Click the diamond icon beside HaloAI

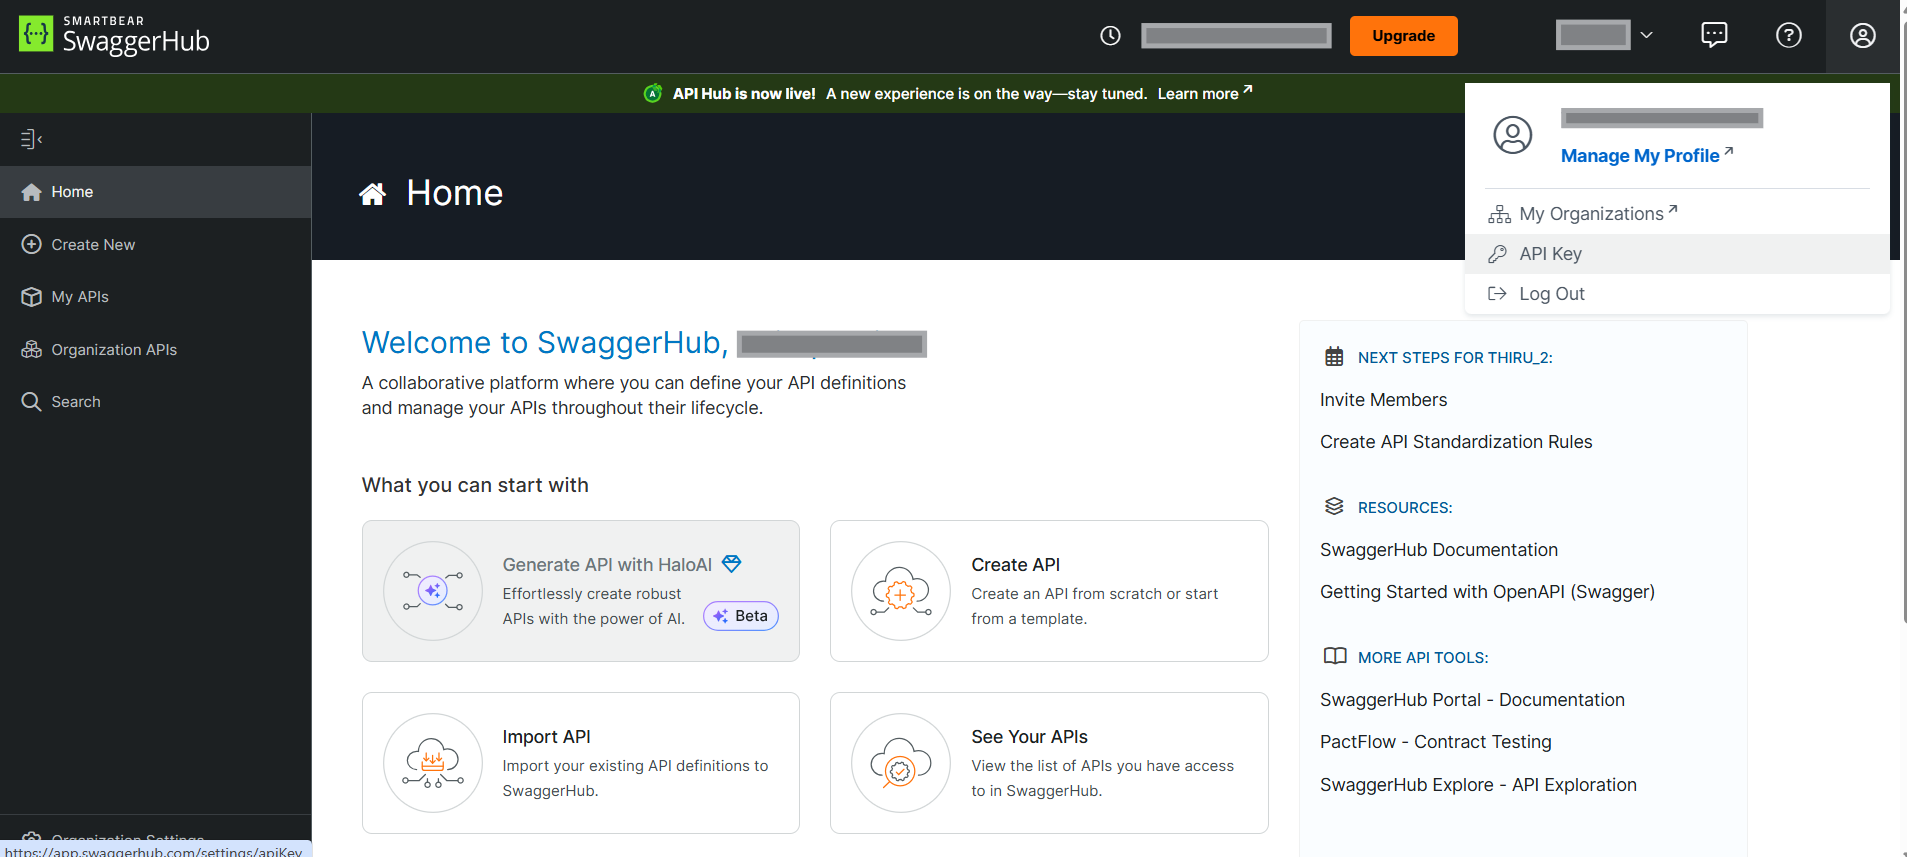point(732,564)
